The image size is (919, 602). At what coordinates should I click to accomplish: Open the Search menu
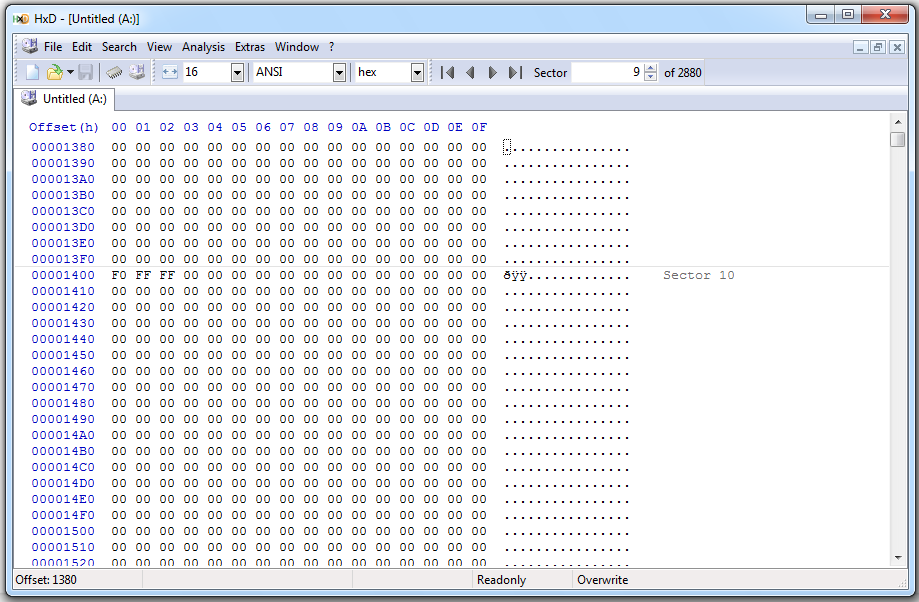pos(119,47)
